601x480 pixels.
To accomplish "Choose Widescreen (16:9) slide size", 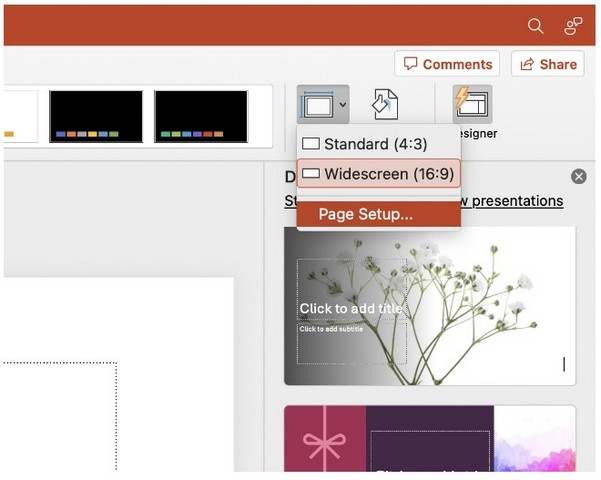I will [378, 174].
